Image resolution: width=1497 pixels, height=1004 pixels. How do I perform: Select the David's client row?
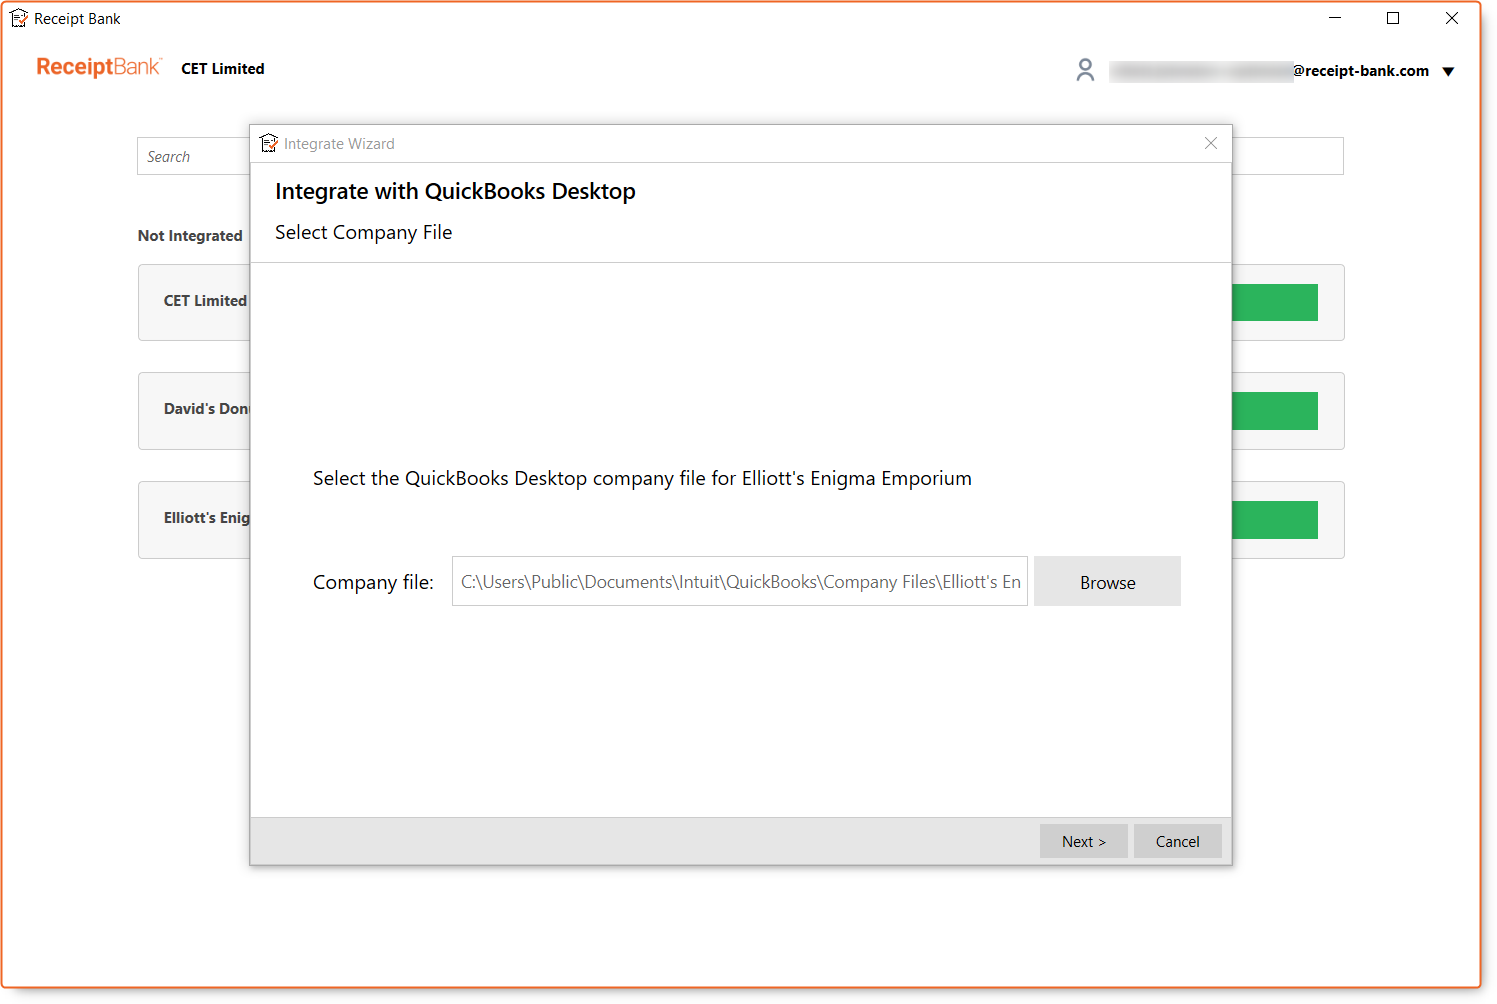194,410
